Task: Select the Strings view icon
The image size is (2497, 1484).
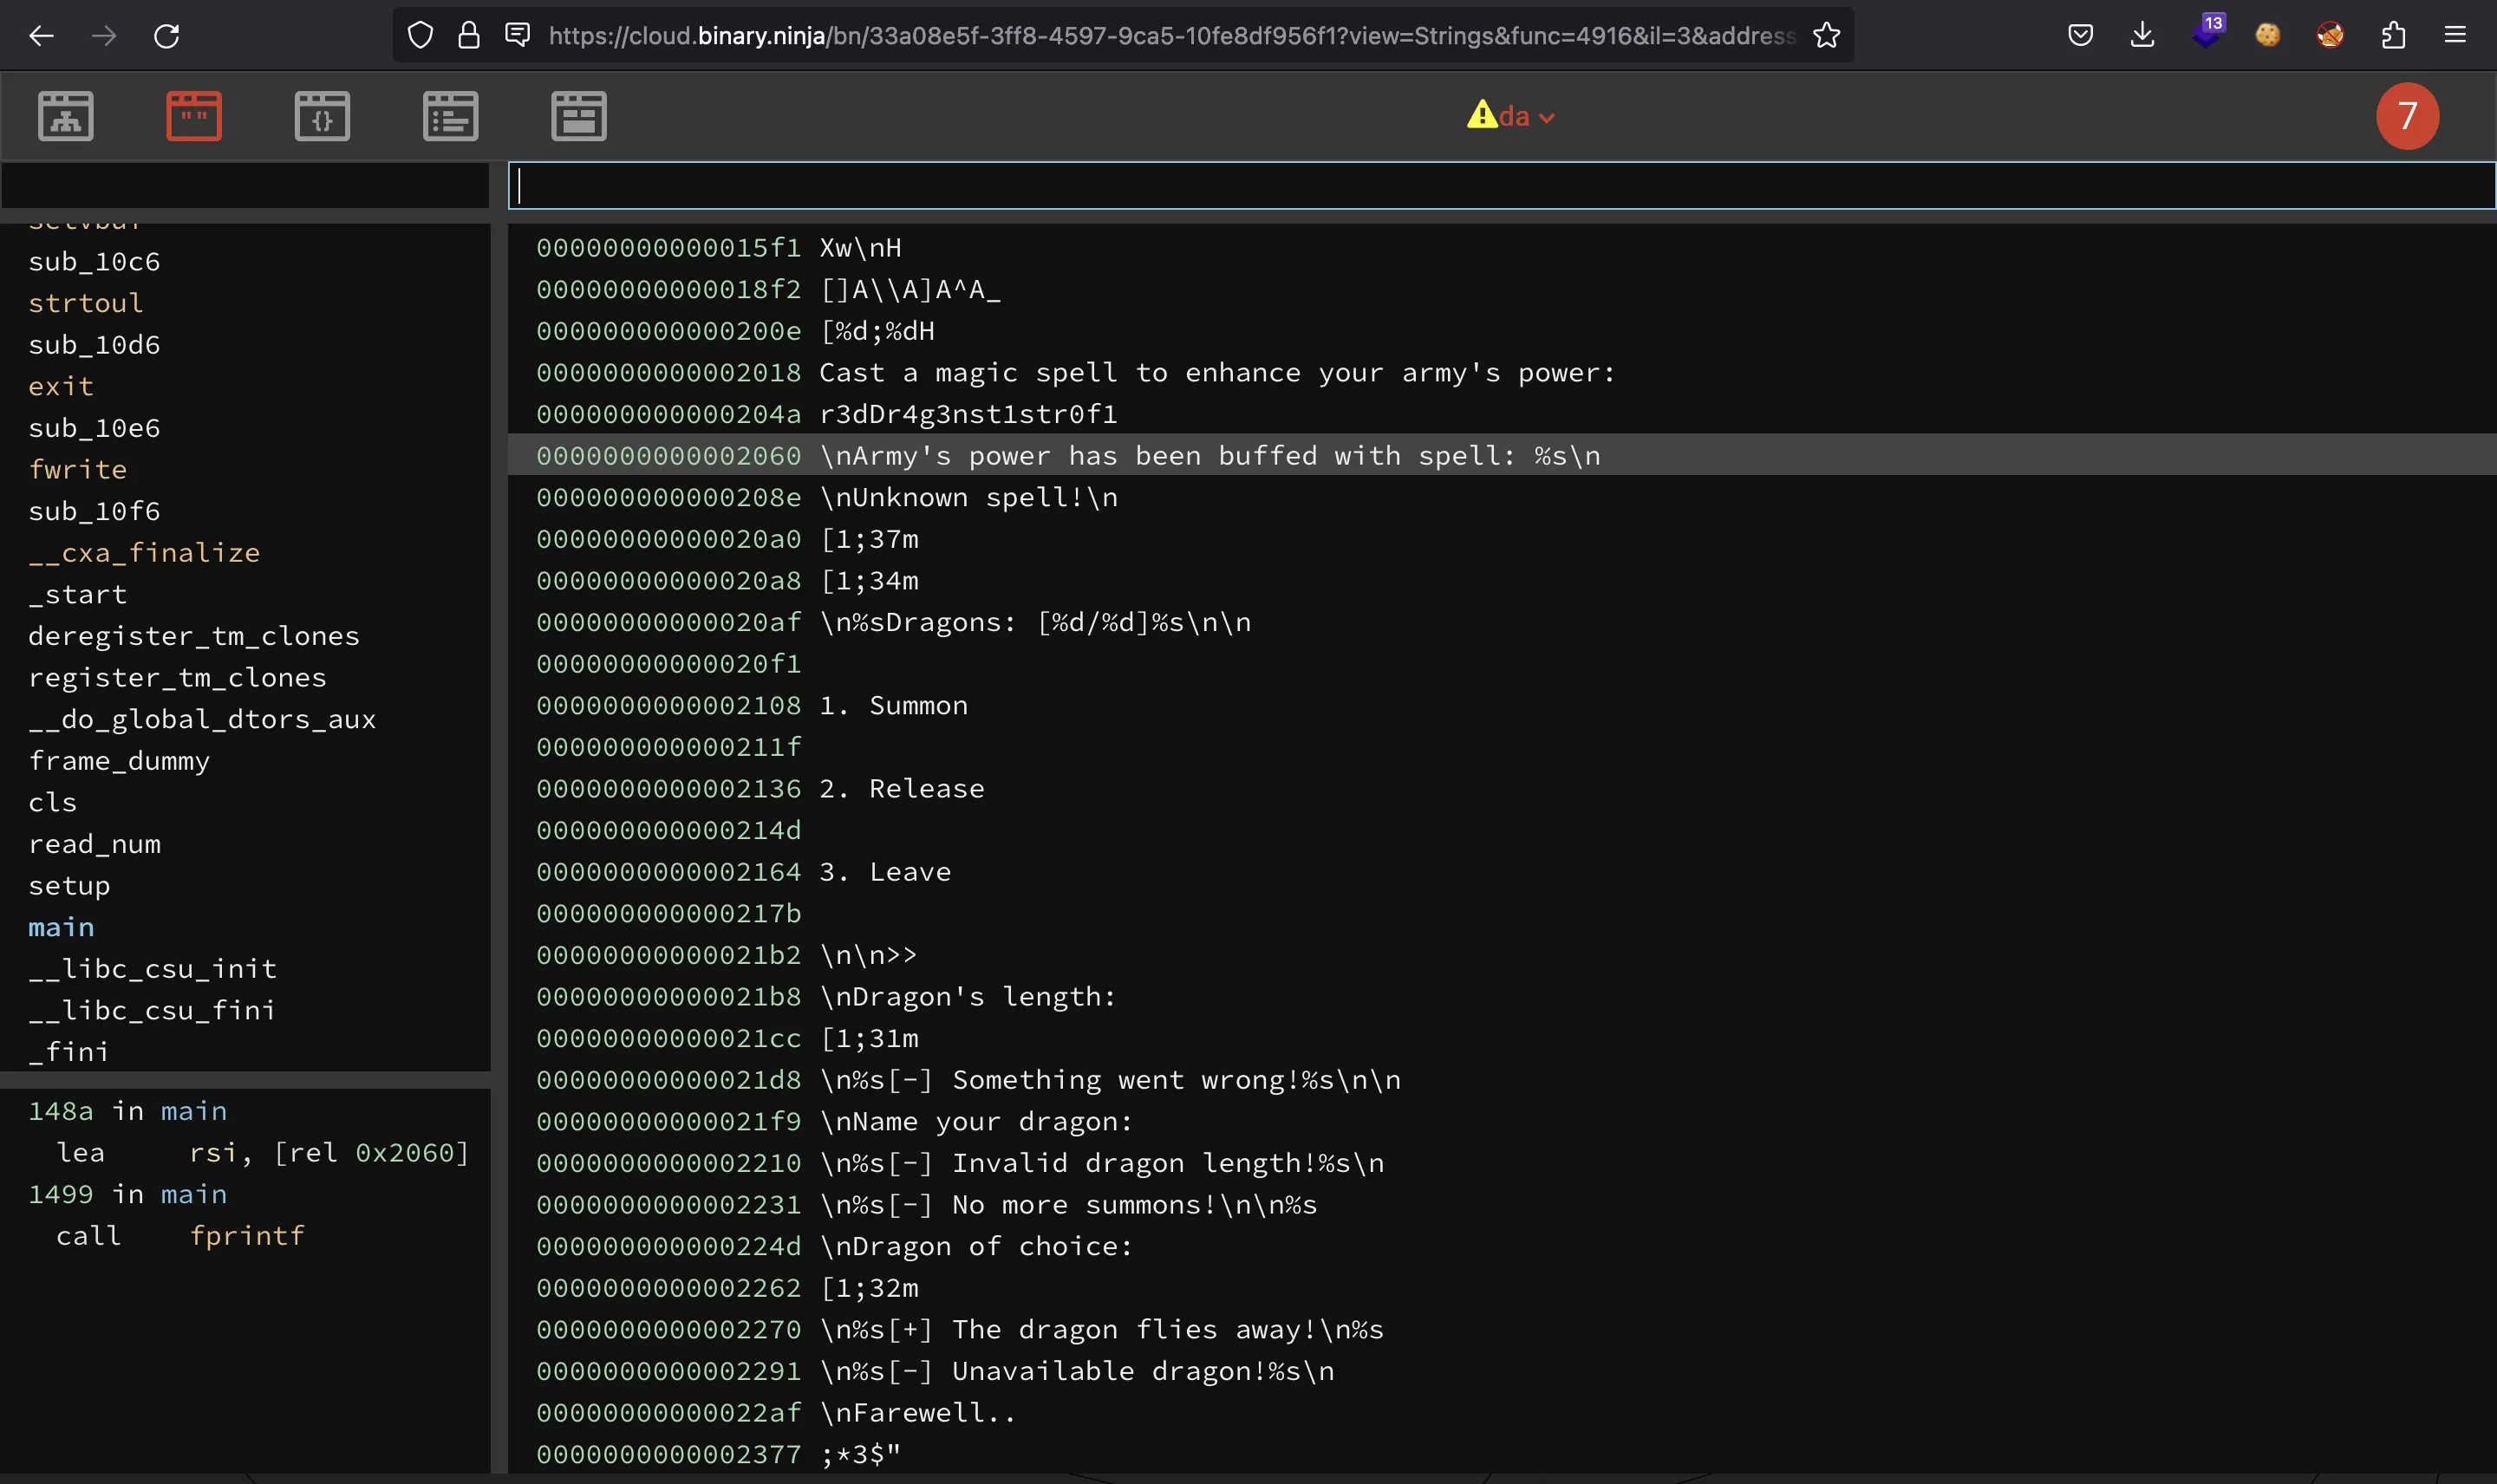Action: point(194,116)
